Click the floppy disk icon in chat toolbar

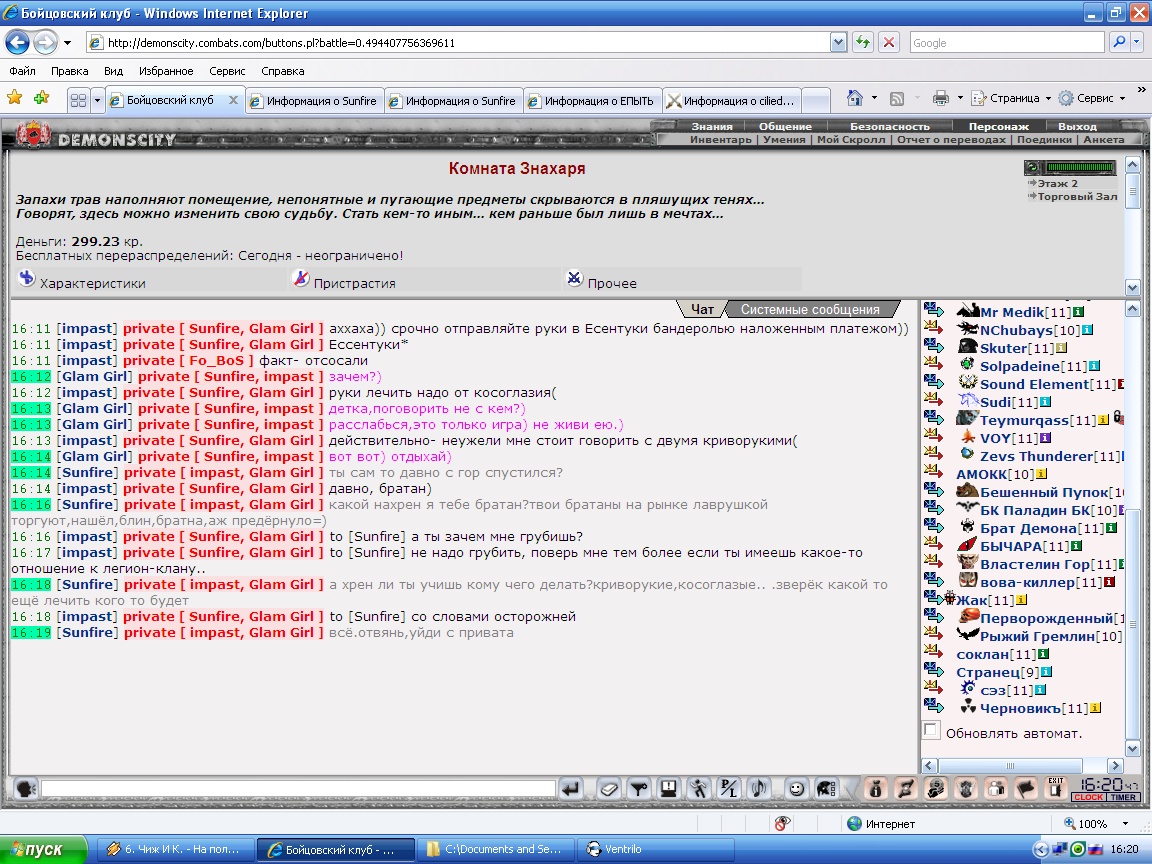click(669, 789)
